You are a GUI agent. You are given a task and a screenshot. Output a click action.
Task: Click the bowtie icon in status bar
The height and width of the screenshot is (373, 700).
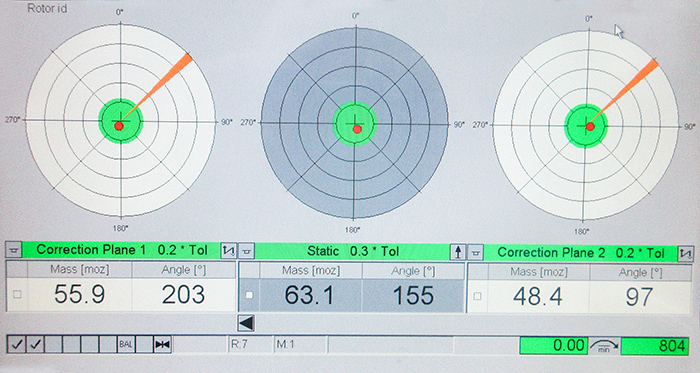(162, 344)
